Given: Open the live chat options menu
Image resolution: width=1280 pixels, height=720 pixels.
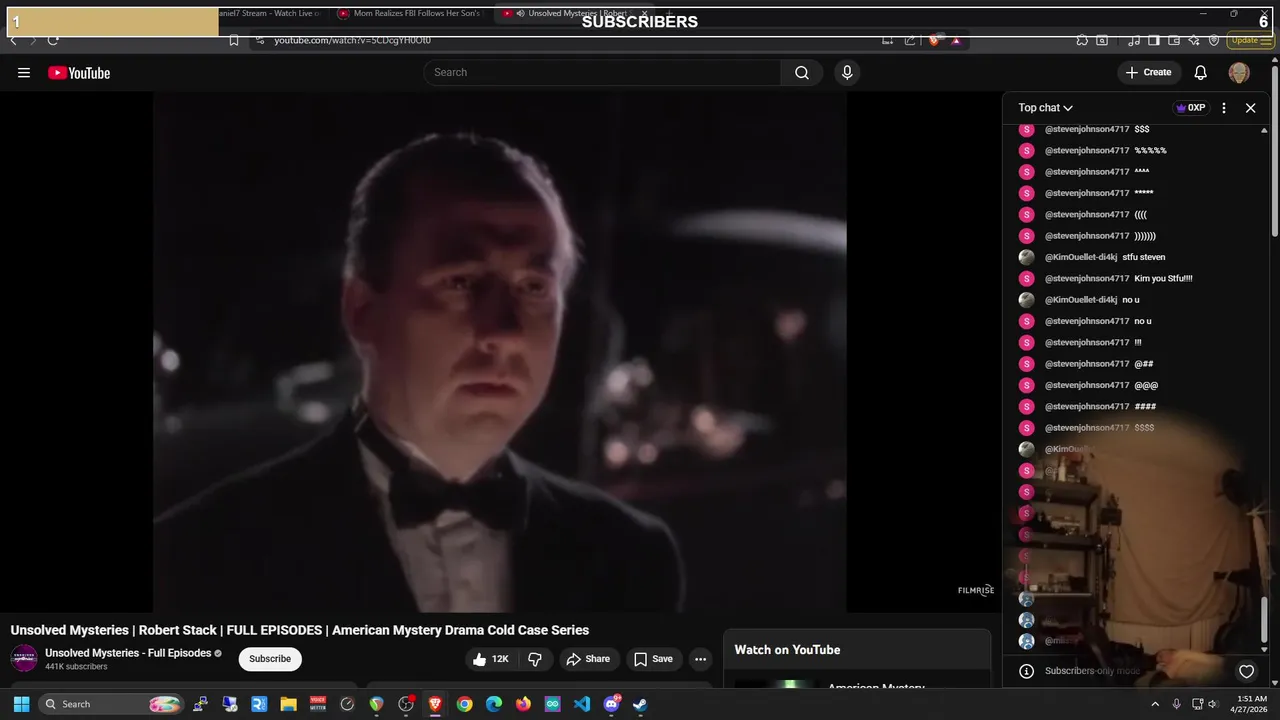Looking at the screenshot, I should coord(1224,108).
